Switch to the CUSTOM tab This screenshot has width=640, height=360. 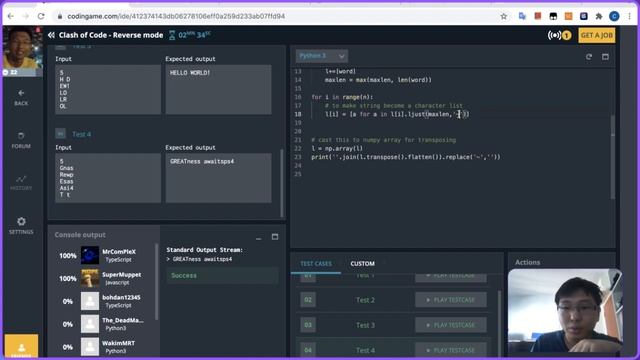362,264
